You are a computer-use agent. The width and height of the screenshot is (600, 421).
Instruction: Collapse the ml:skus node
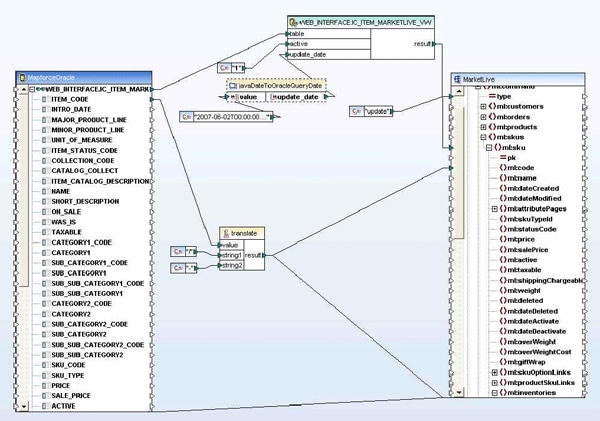click(x=483, y=137)
